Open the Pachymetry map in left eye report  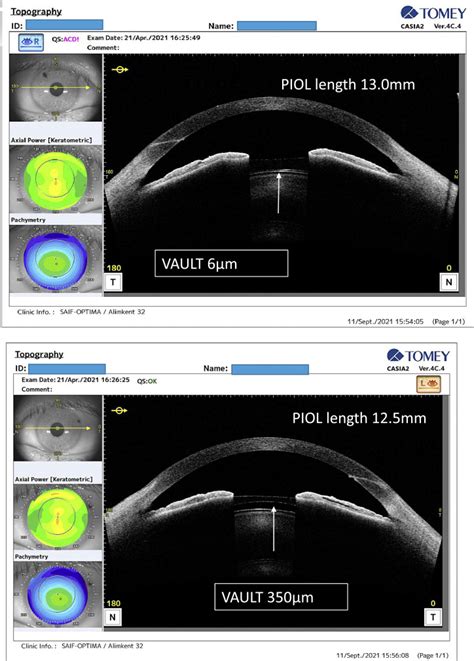coord(58,594)
